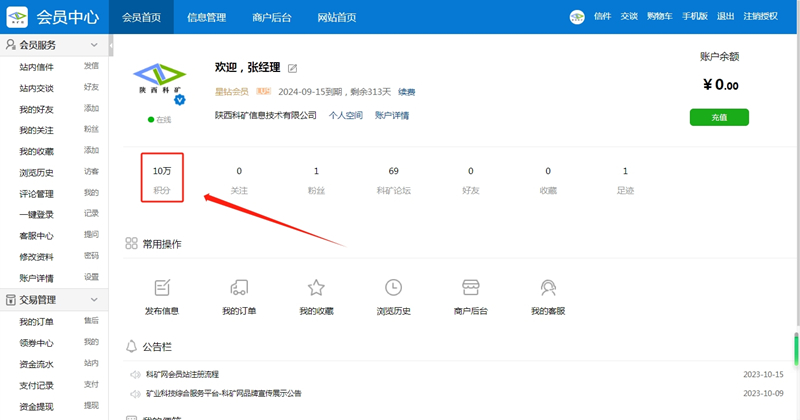Select 站内信件 in the sidebar
This screenshot has height=420, width=800.
[x=37, y=67]
